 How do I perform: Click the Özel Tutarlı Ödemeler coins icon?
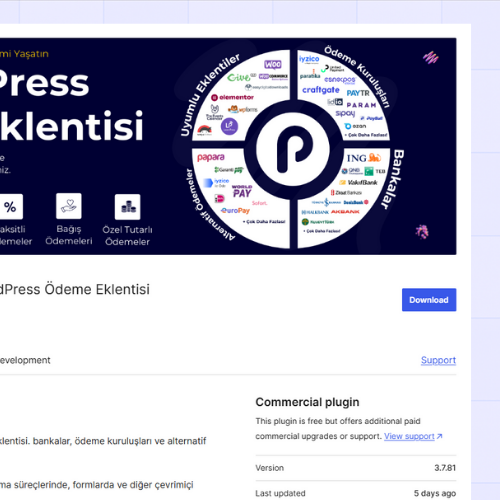[128, 207]
